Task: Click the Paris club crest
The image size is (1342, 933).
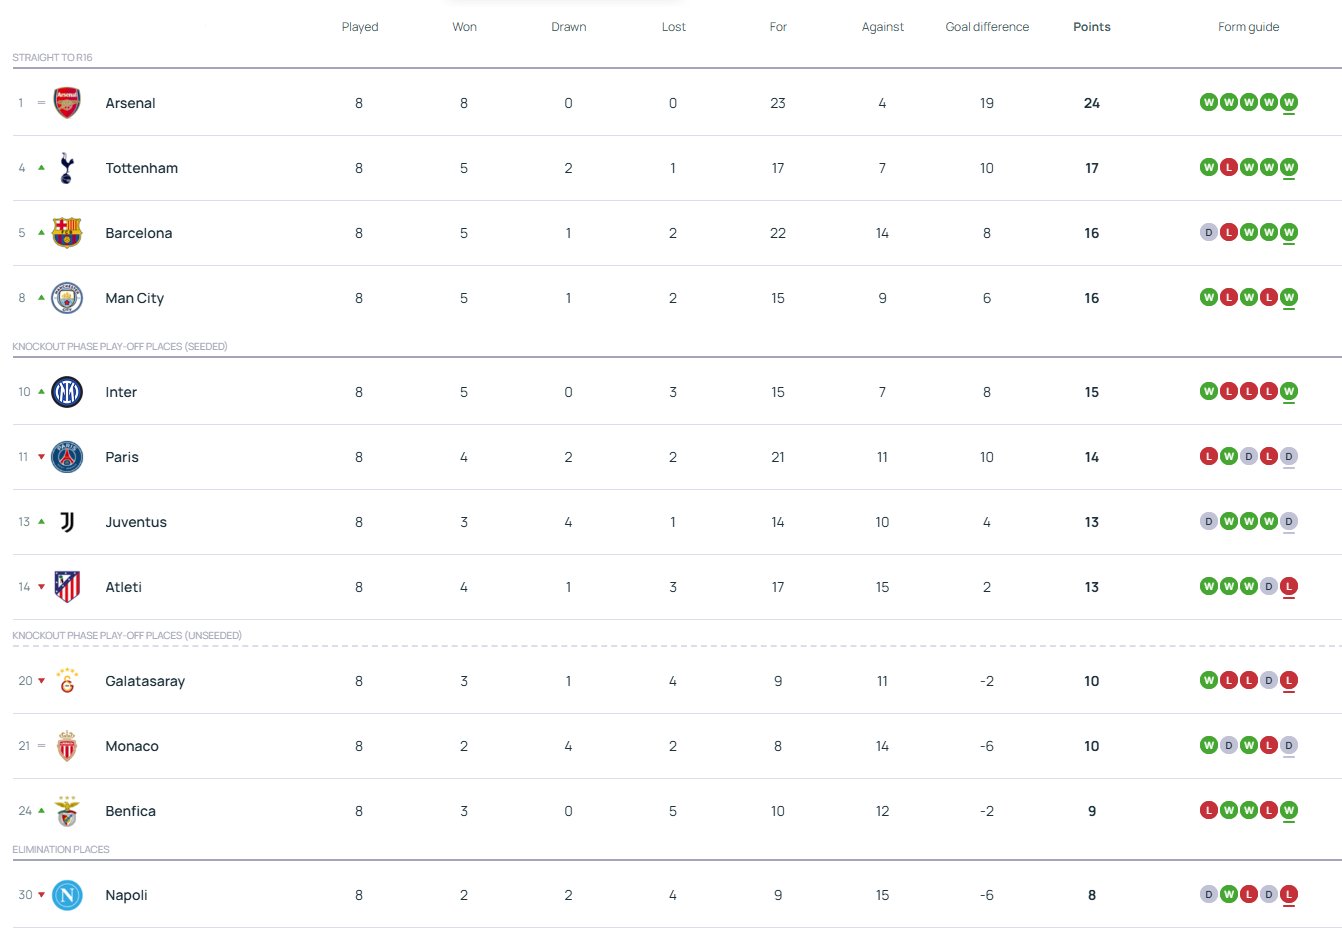Action: click(x=67, y=457)
